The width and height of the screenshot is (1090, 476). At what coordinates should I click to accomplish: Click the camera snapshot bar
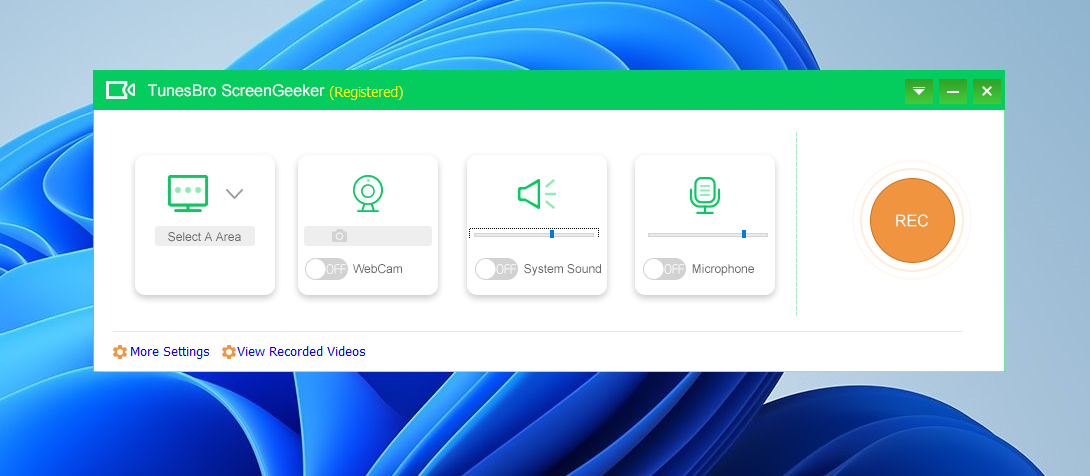coord(368,236)
